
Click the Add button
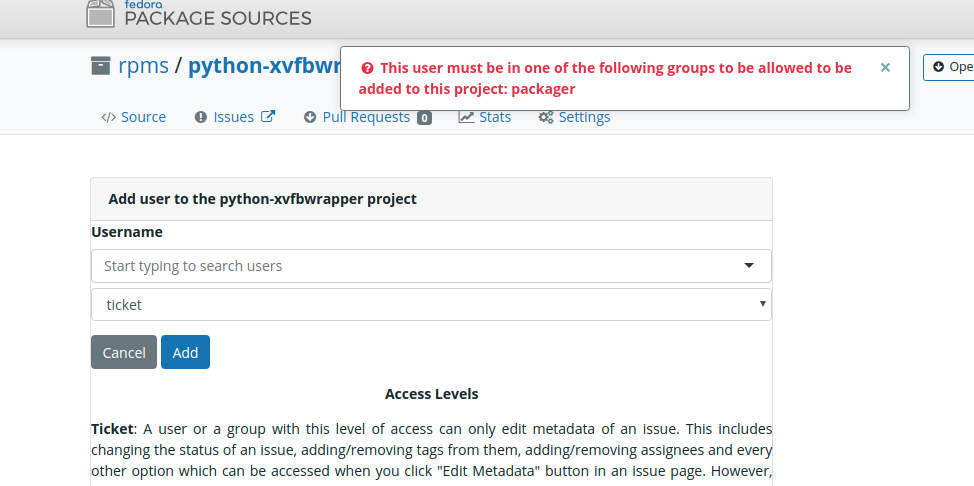coord(185,352)
